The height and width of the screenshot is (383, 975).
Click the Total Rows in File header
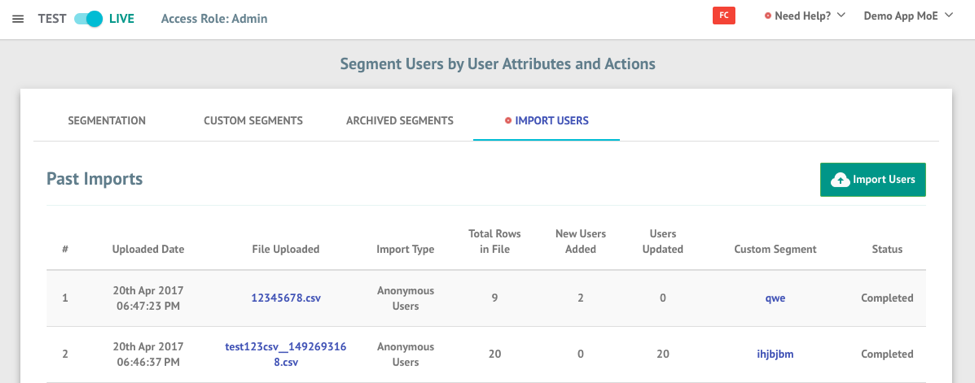tap(495, 242)
